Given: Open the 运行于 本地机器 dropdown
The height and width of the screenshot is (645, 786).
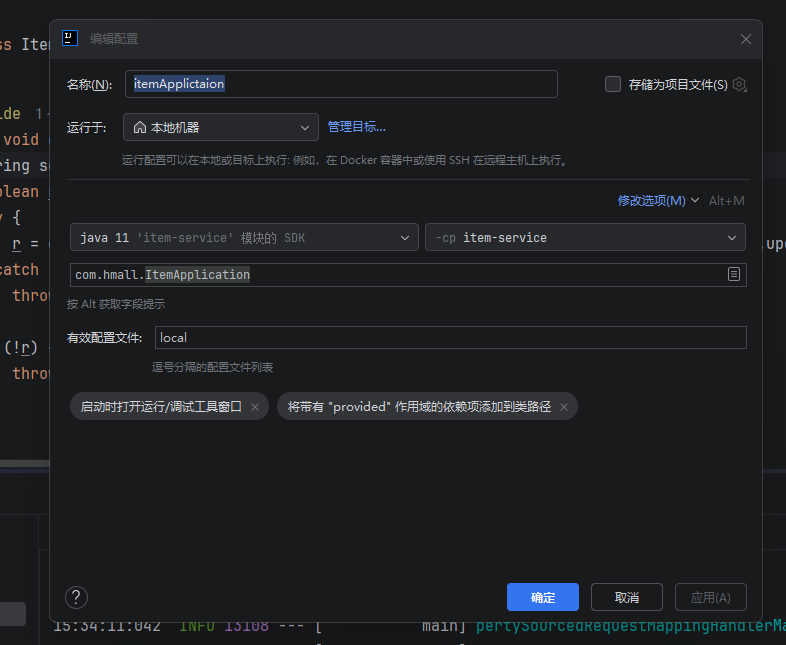Looking at the screenshot, I should (221, 127).
